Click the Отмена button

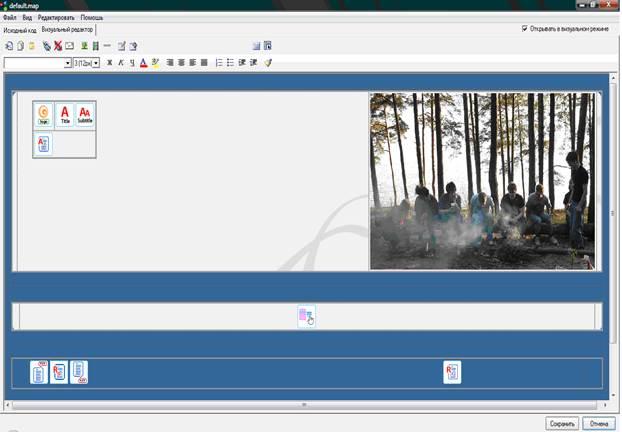point(599,423)
